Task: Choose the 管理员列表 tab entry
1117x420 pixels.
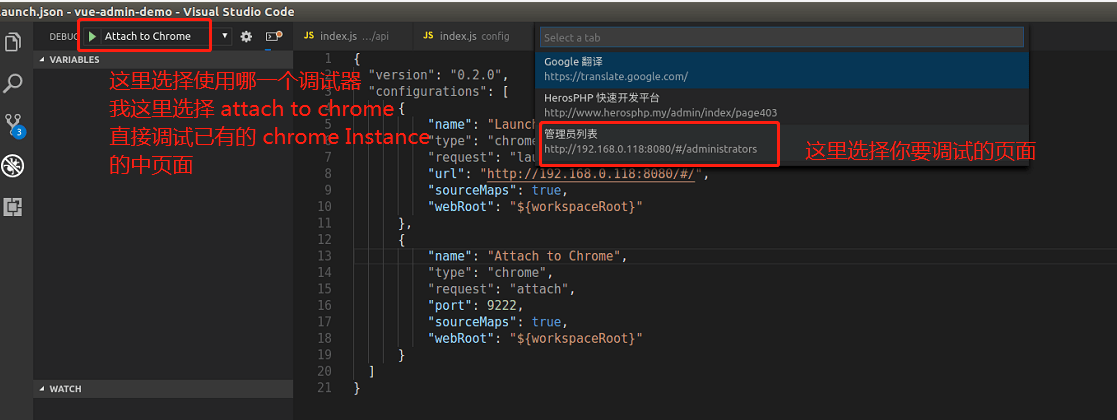Action: click(x=781, y=141)
